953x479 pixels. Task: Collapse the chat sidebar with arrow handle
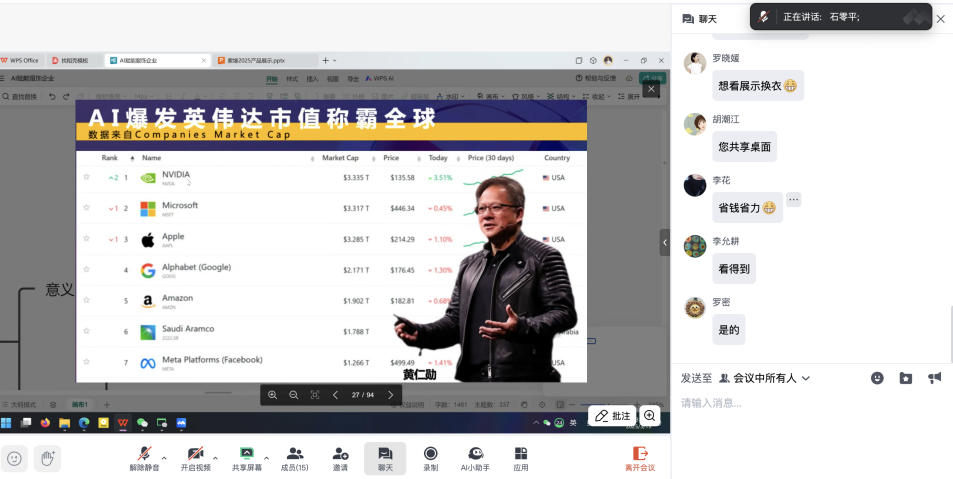665,242
